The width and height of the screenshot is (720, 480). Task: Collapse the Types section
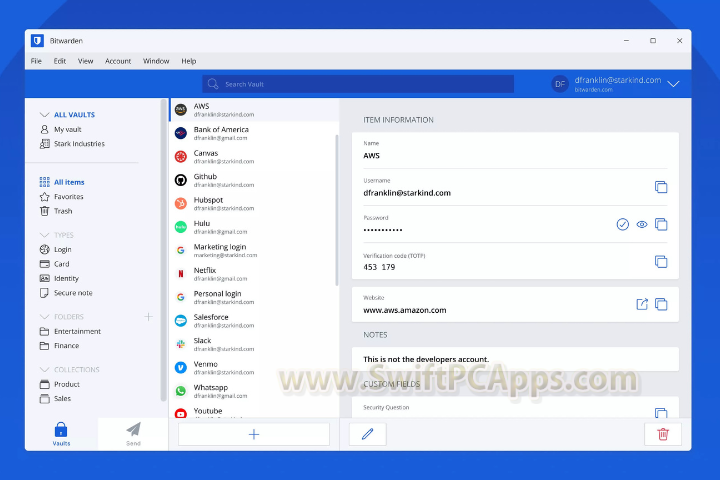[45, 235]
